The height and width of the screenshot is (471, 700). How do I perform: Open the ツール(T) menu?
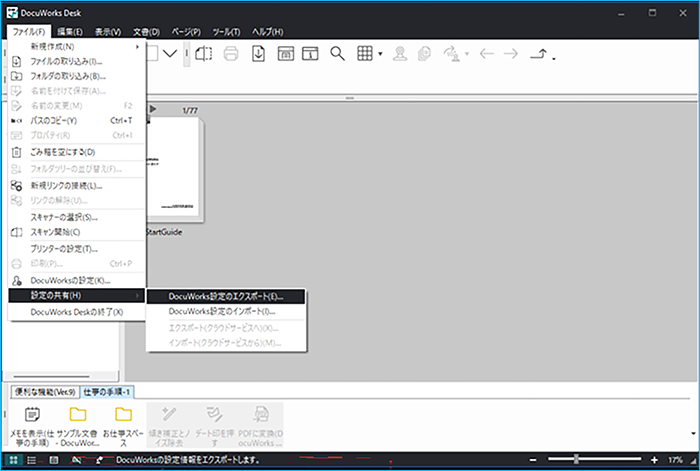tap(226, 32)
